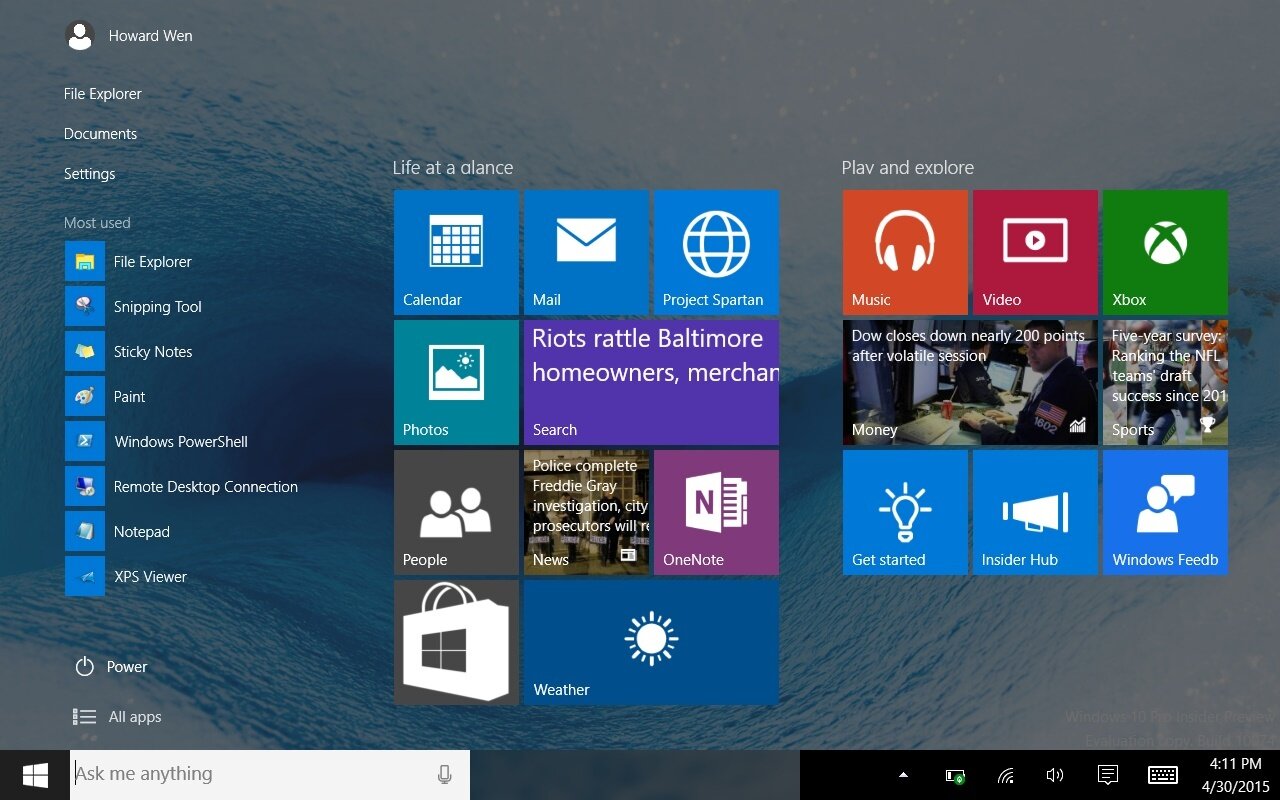
Task: Open the Windows Feedback tile
Action: [1165, 512]
